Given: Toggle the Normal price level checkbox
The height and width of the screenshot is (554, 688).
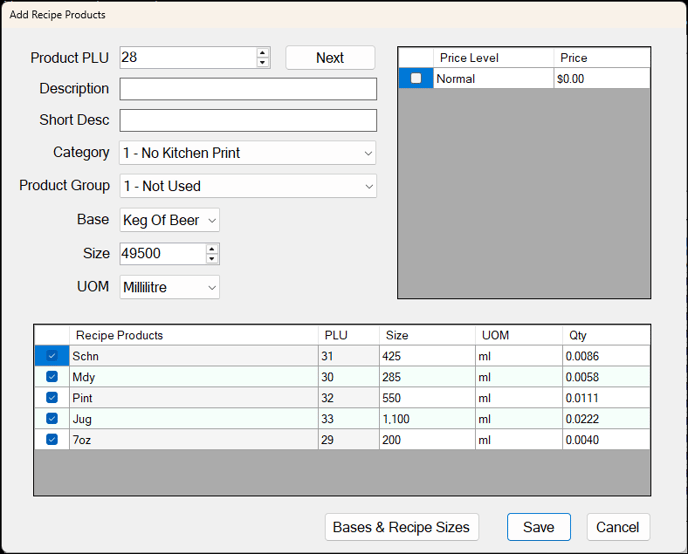Looking at the screenshot, I should (x=416, y=78).
